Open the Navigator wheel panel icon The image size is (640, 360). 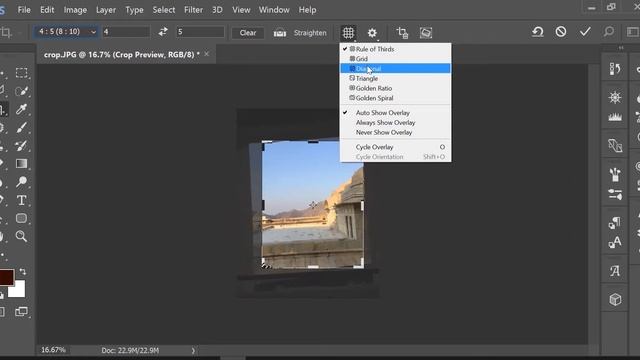615,98
